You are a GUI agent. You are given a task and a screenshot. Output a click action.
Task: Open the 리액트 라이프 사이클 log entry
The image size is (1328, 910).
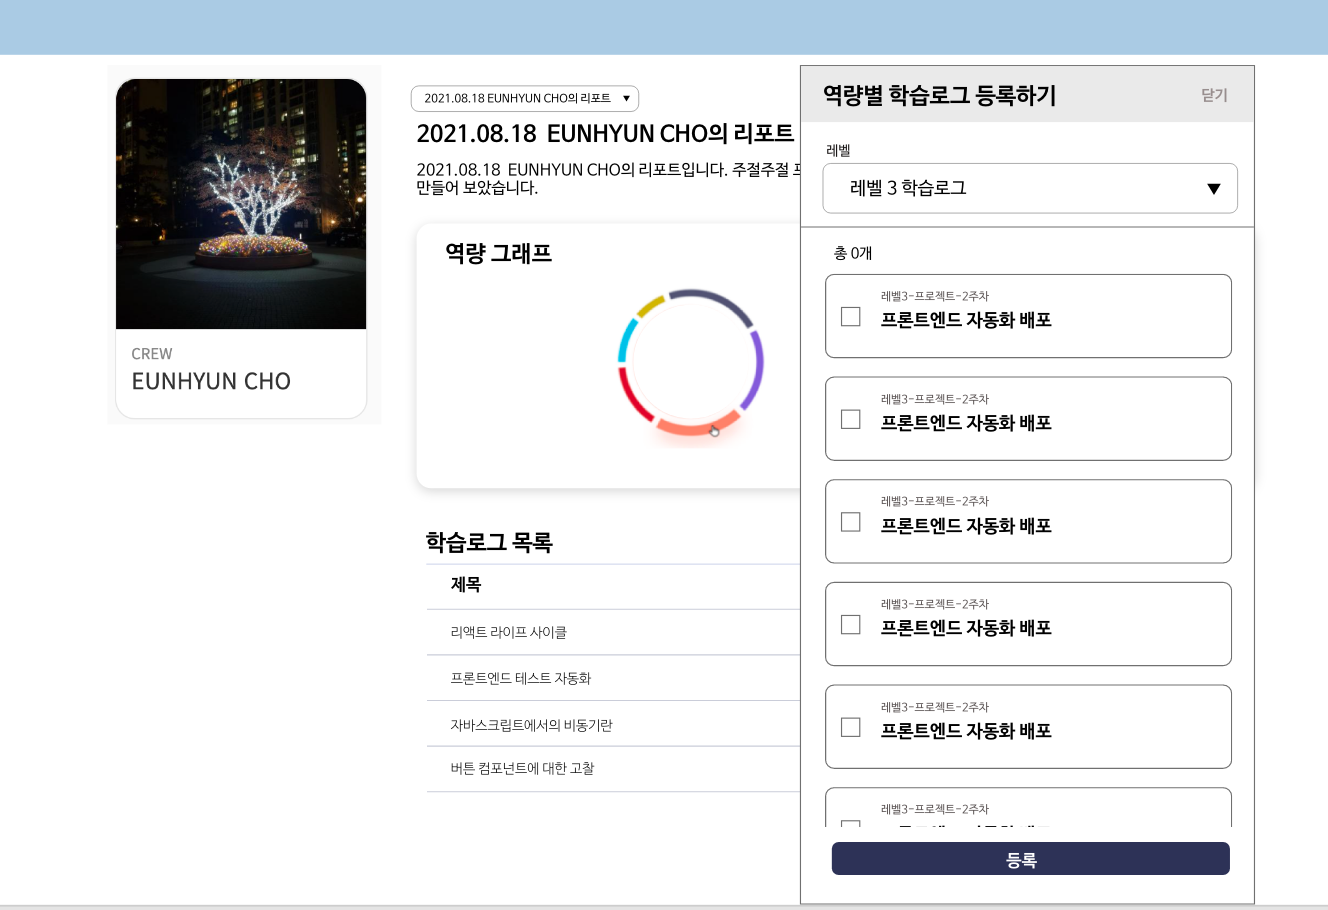pos(507,632)
